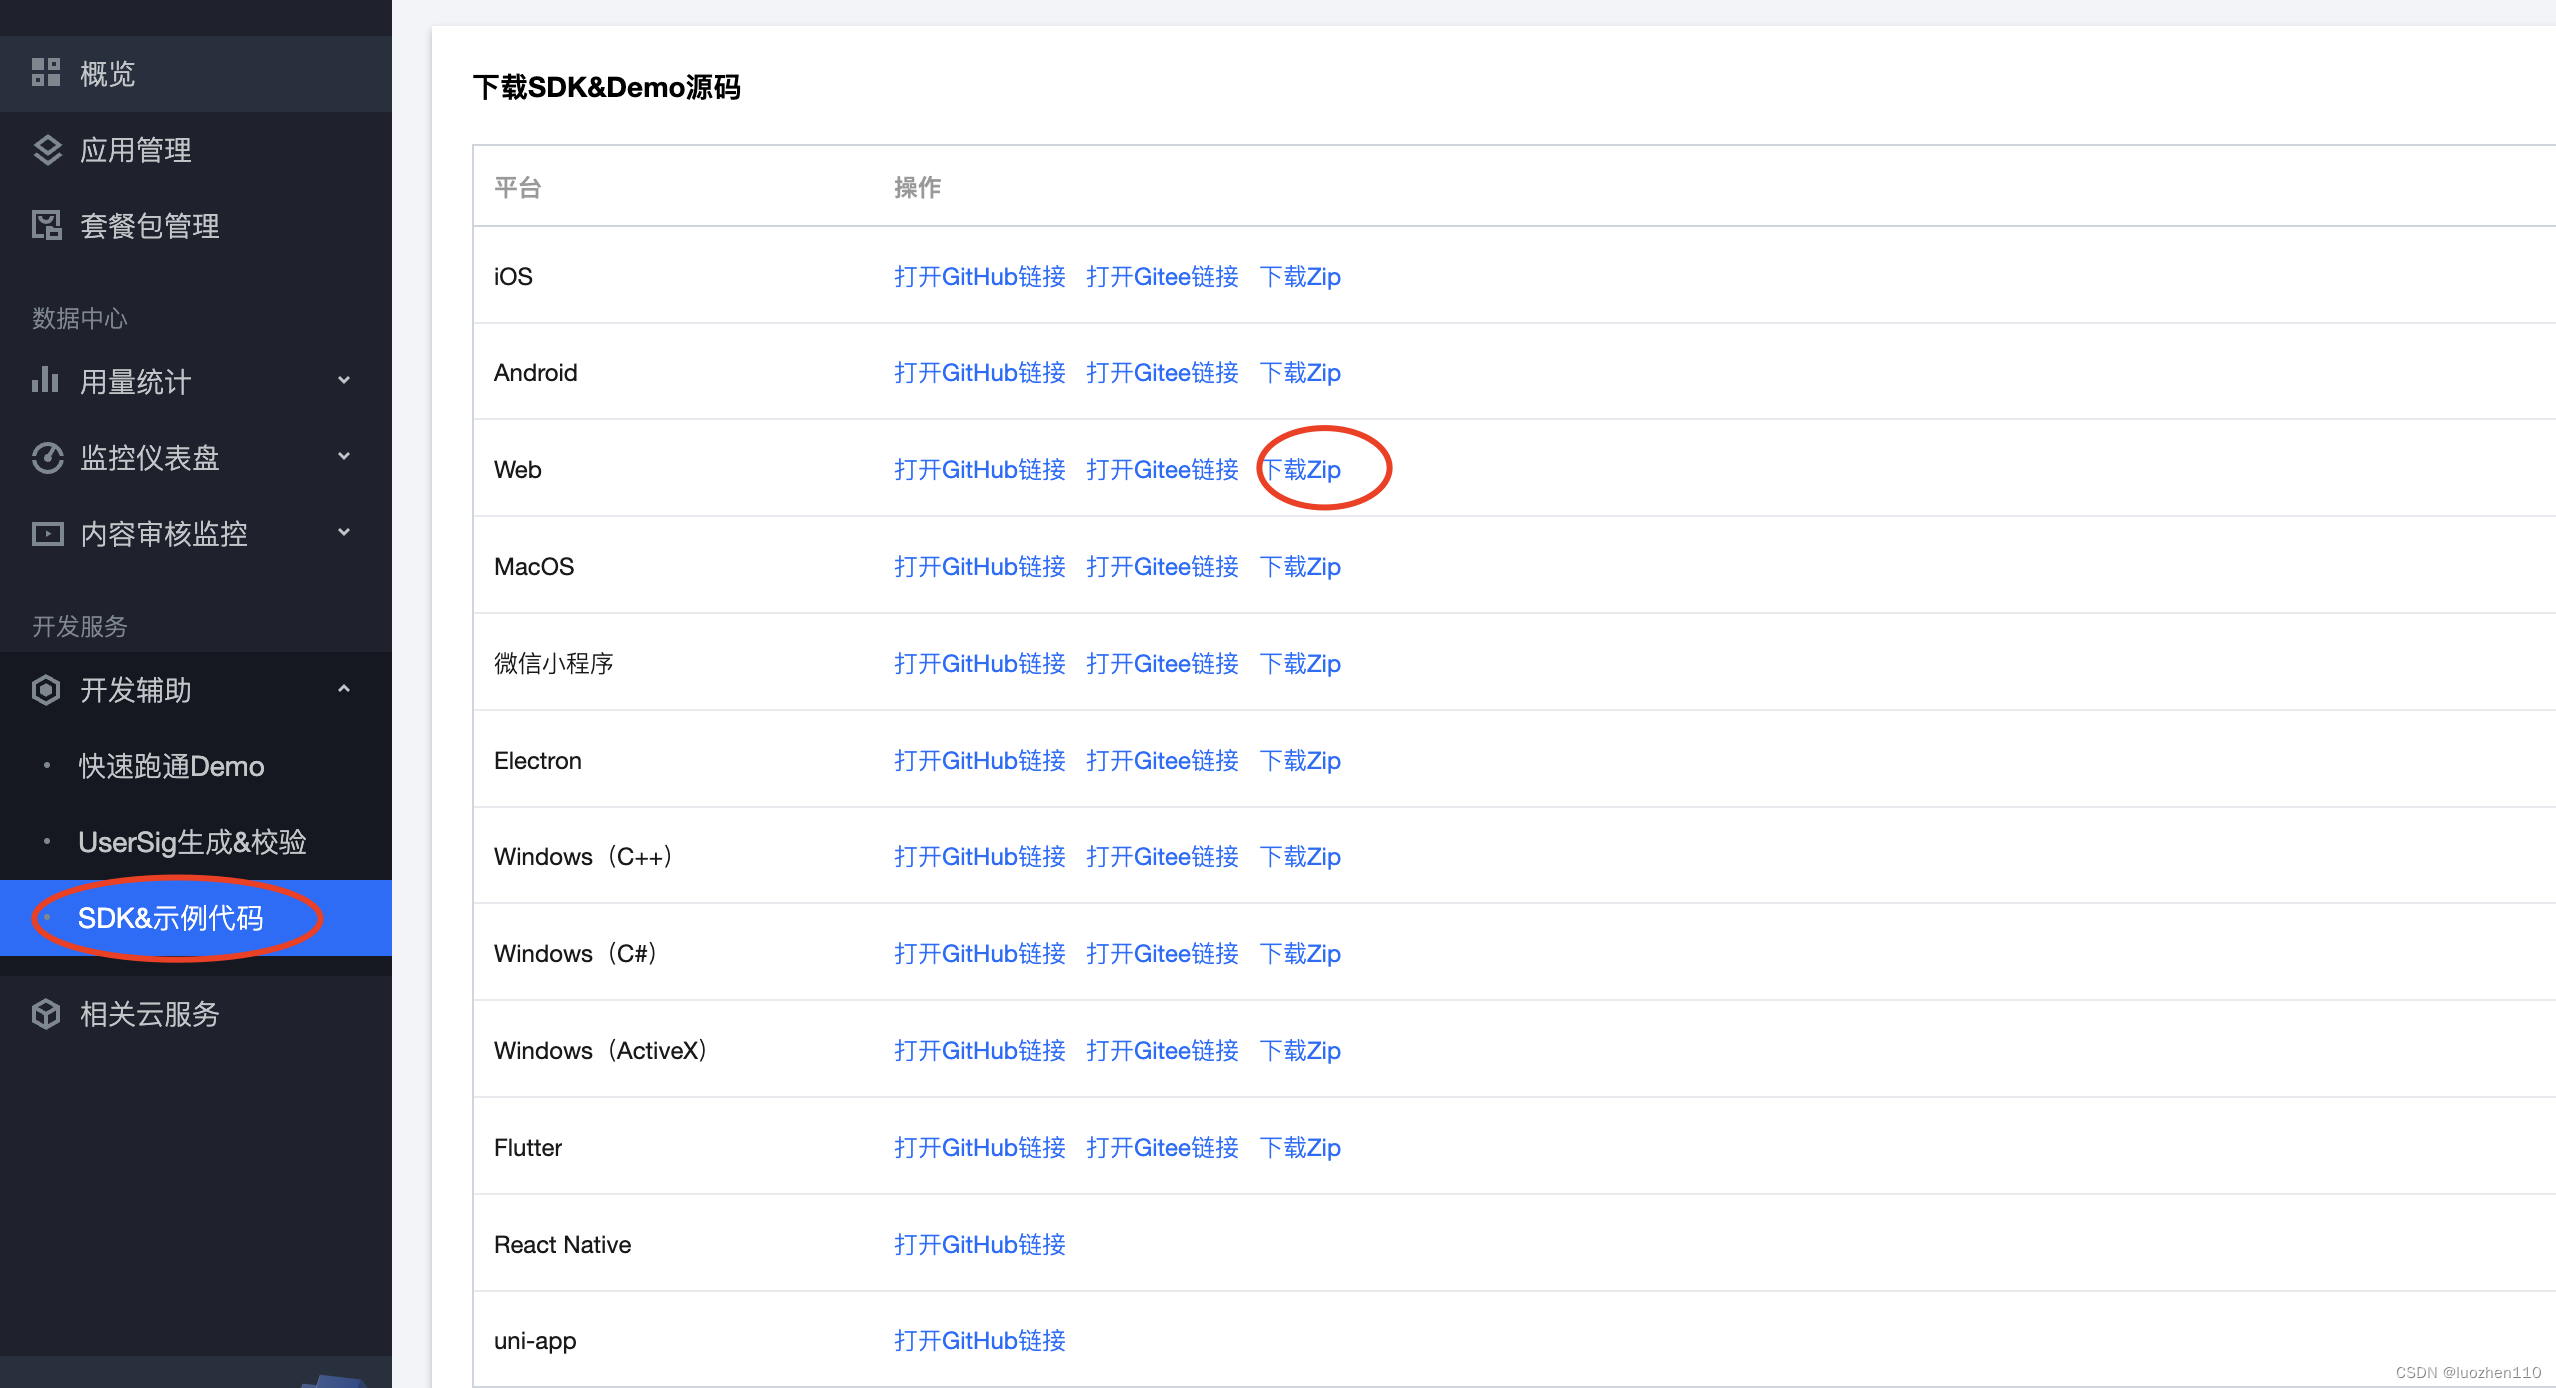Open GitHub link for Windows (C#)
Viewport: 2556px width, 1388px height.
click(979, 954)
